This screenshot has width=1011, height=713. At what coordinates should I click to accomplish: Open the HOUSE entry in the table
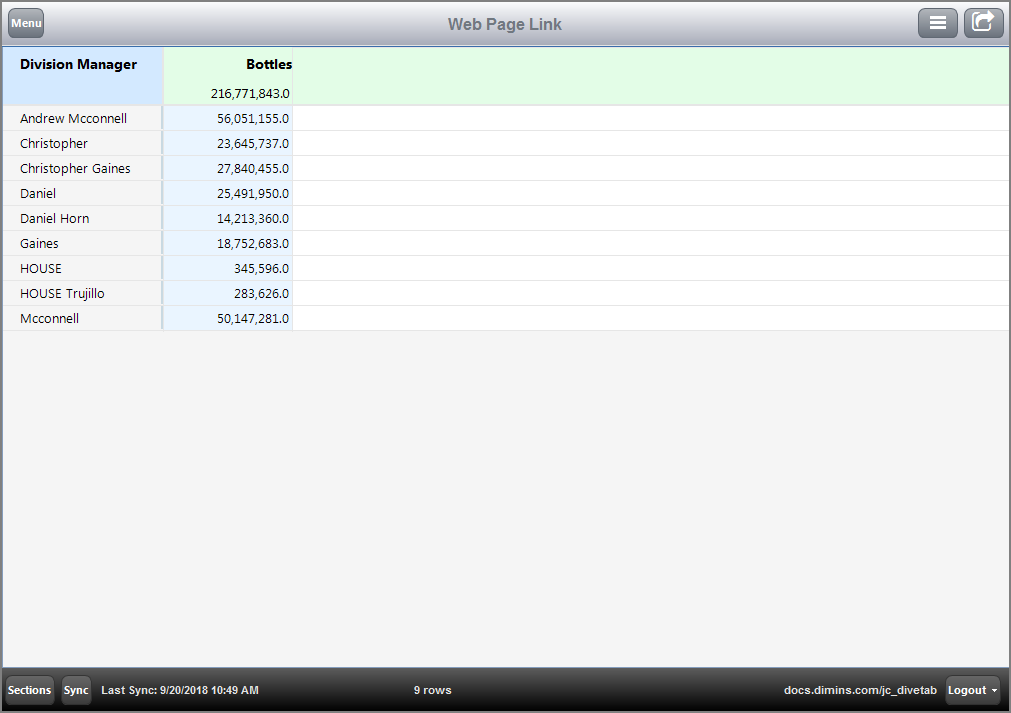[40, 268]
